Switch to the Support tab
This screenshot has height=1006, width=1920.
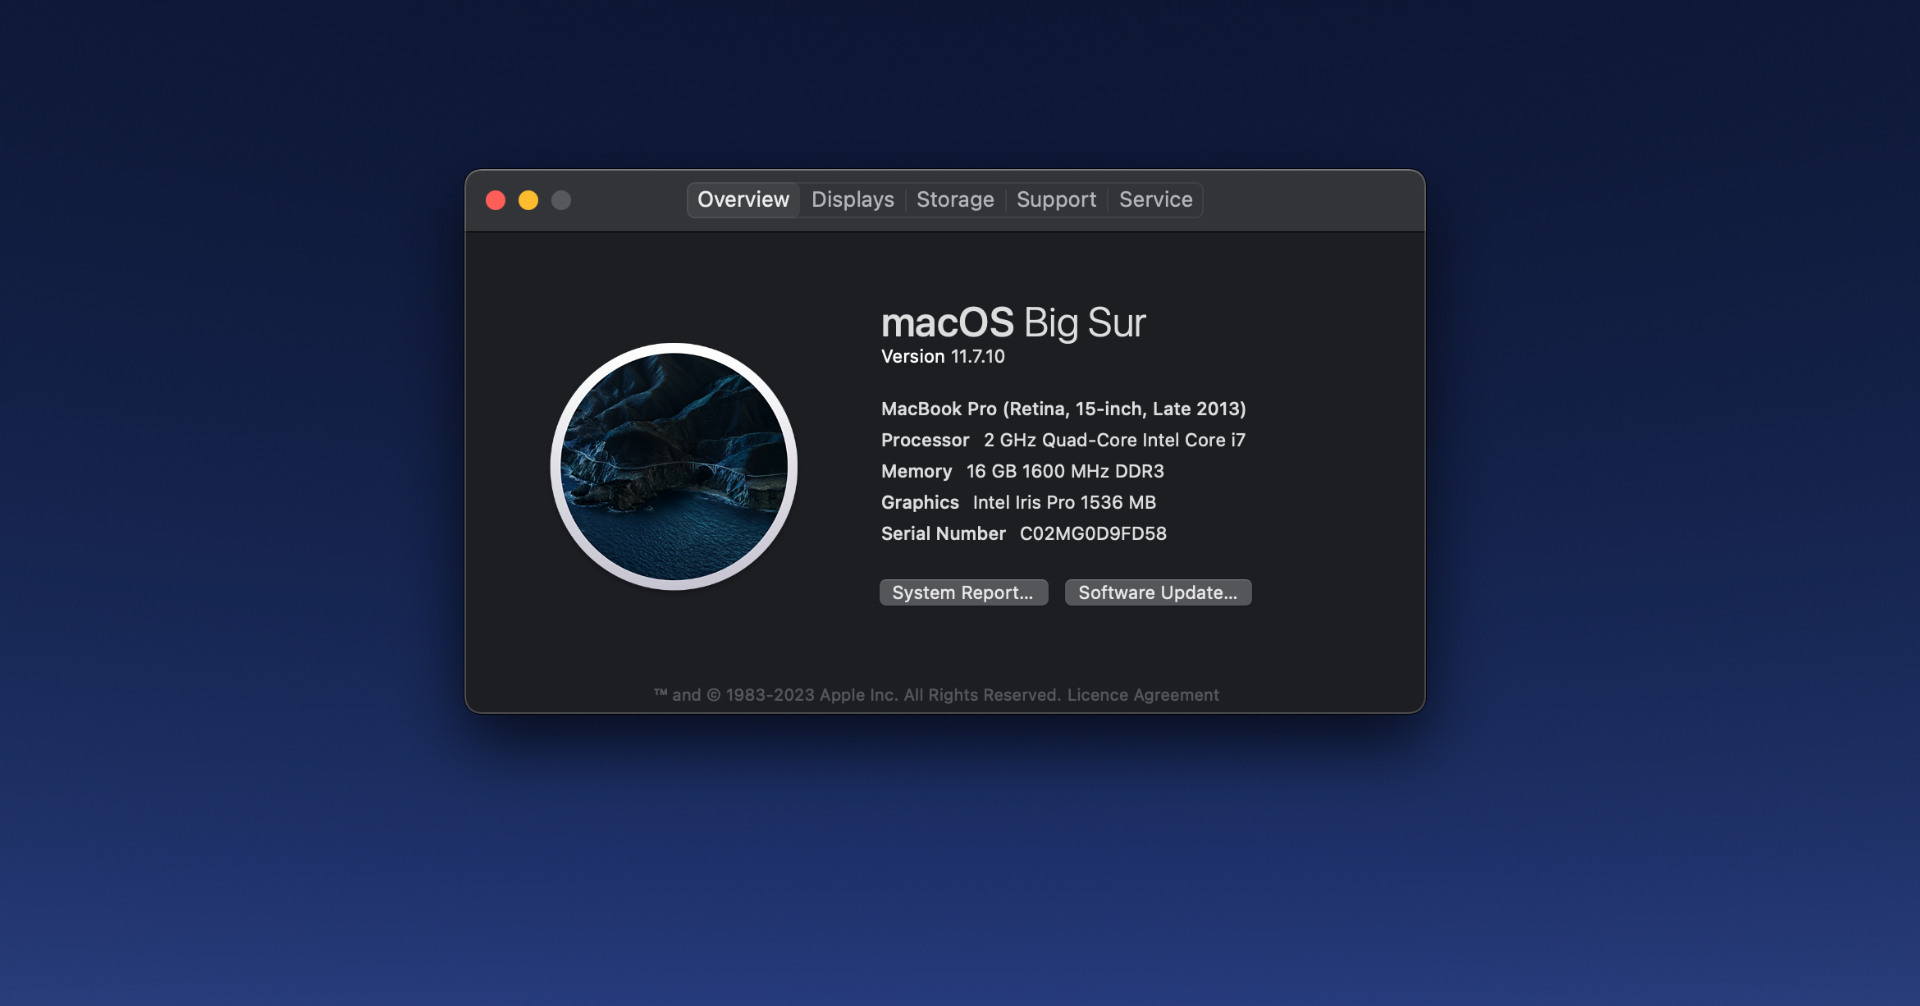coord(1056,200)
